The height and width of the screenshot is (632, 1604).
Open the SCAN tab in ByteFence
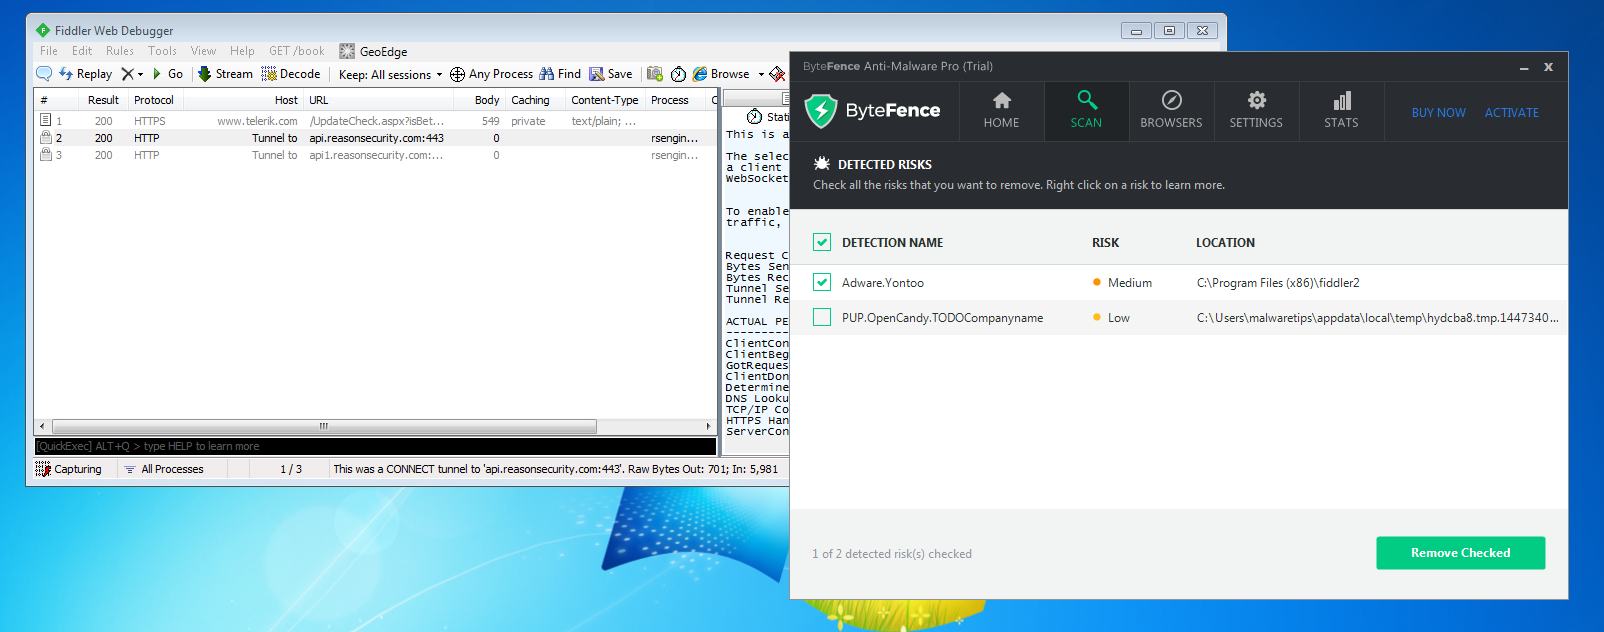click(1086, 110)
